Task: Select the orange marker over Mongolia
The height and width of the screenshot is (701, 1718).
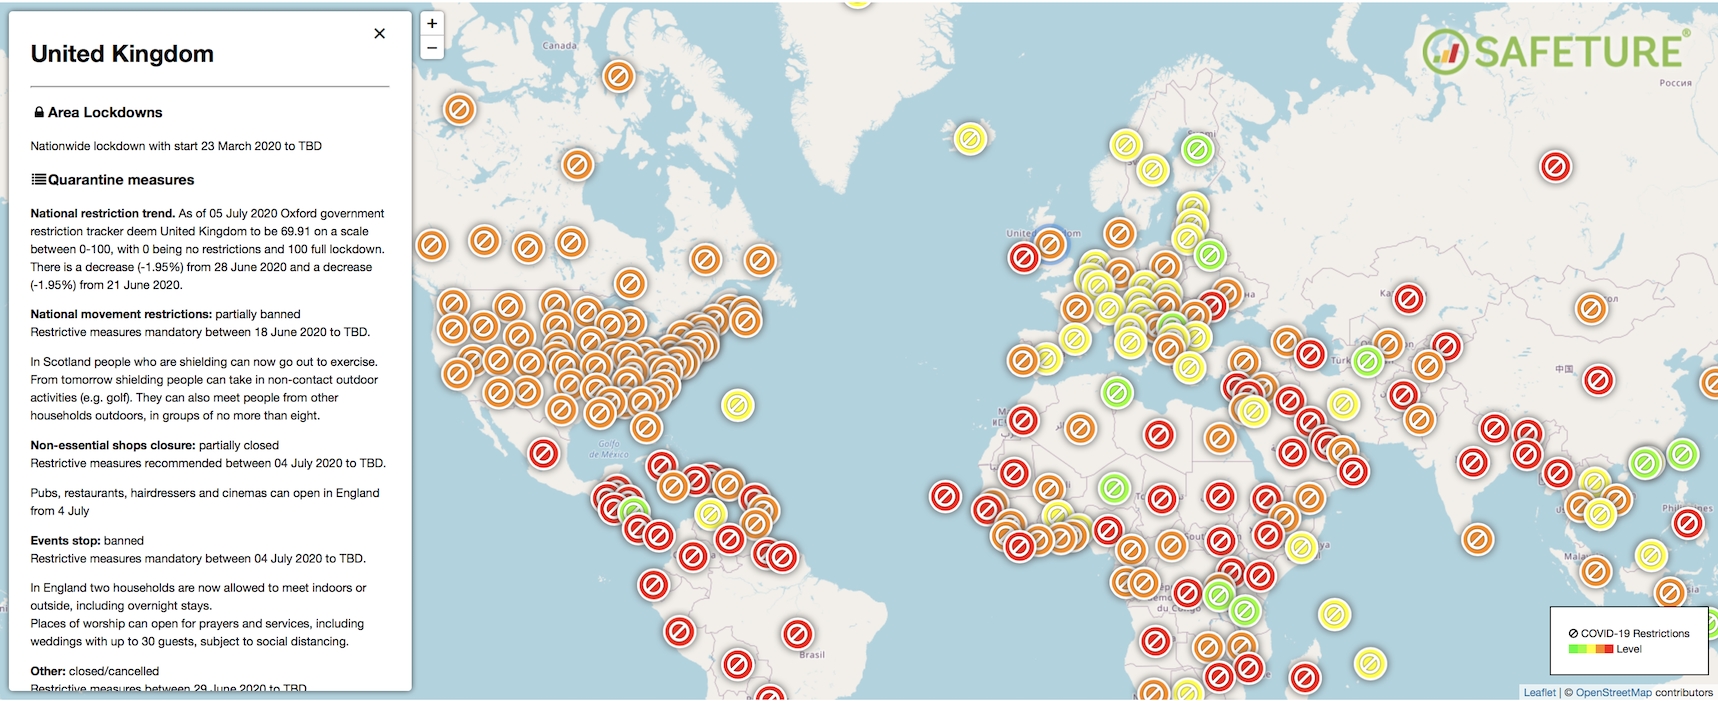Action: point(1590,308)
